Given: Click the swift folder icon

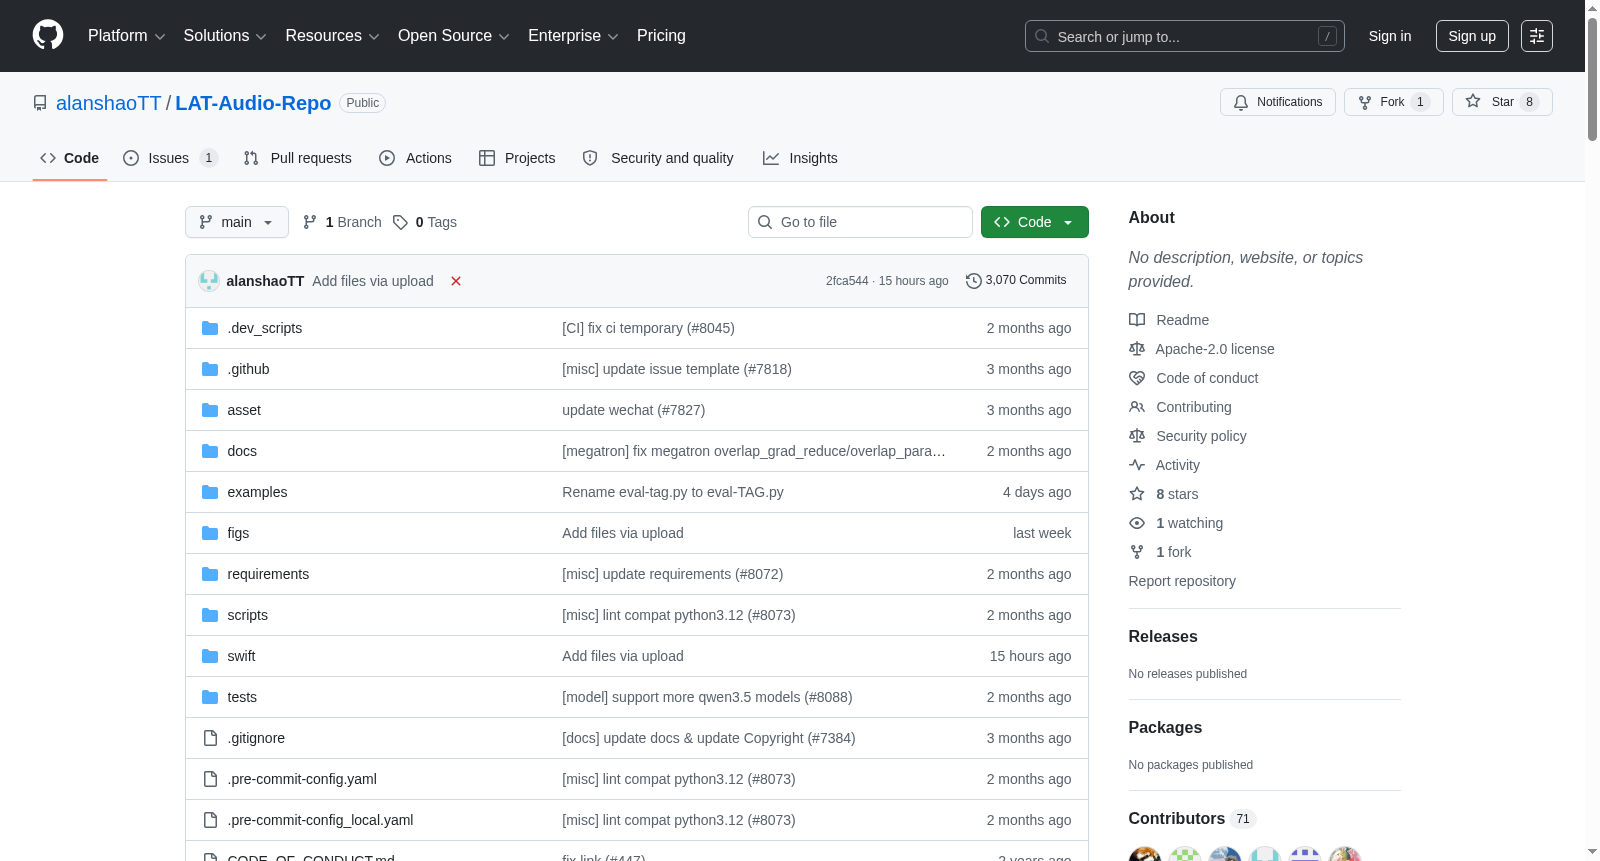Looking at the screenshot, I should 210,656.
